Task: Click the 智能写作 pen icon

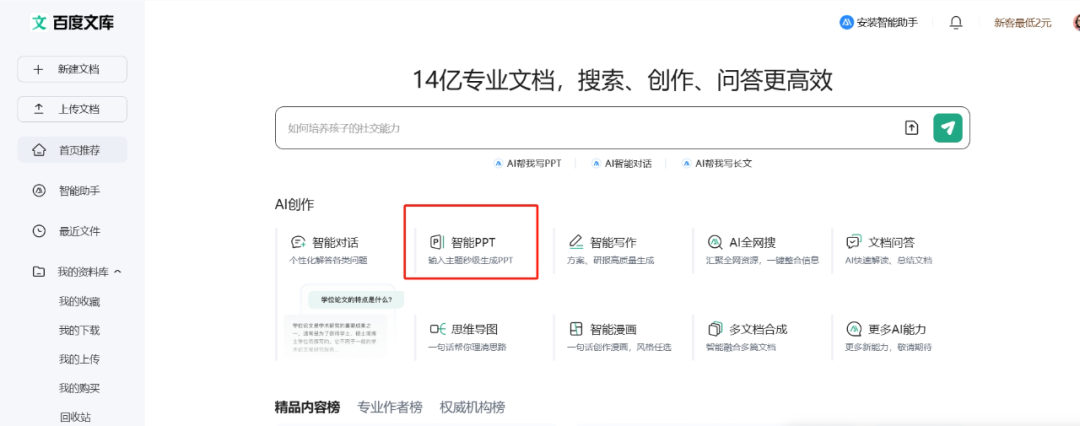Action: [x=576, y=243]
